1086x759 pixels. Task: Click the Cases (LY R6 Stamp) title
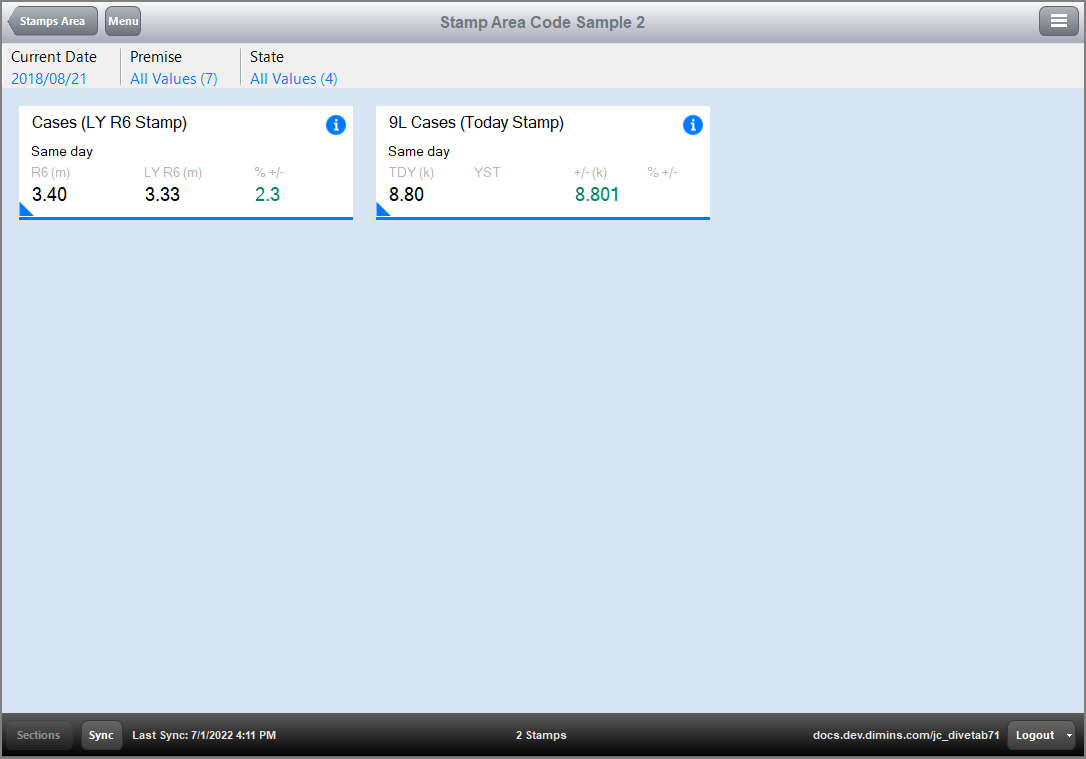tap(109, 123)
